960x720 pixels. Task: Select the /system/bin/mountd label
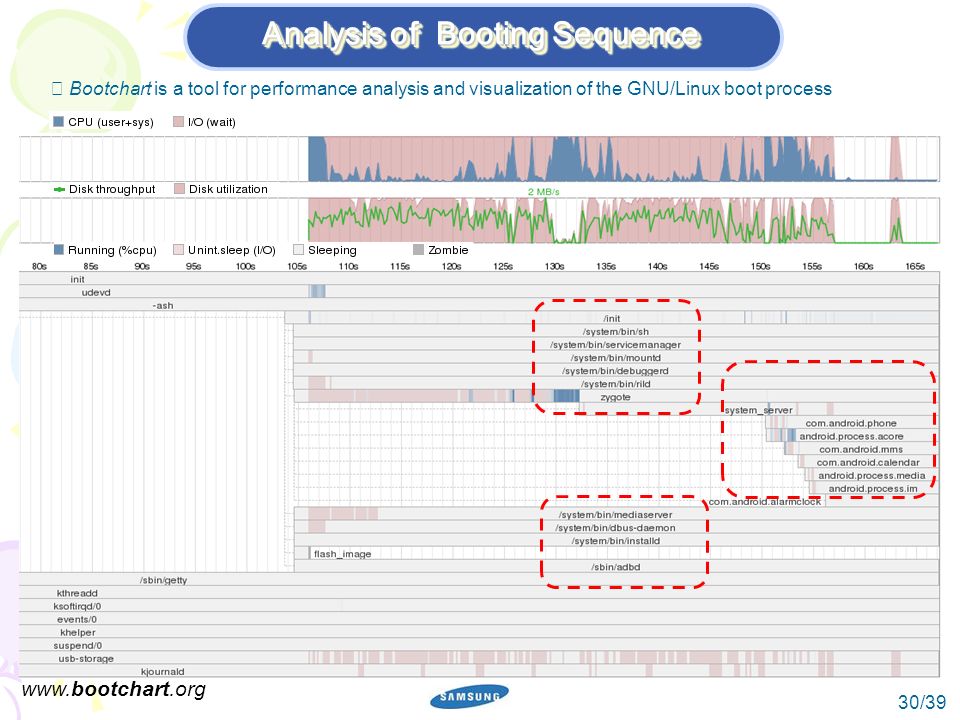(x=615, y=358)
